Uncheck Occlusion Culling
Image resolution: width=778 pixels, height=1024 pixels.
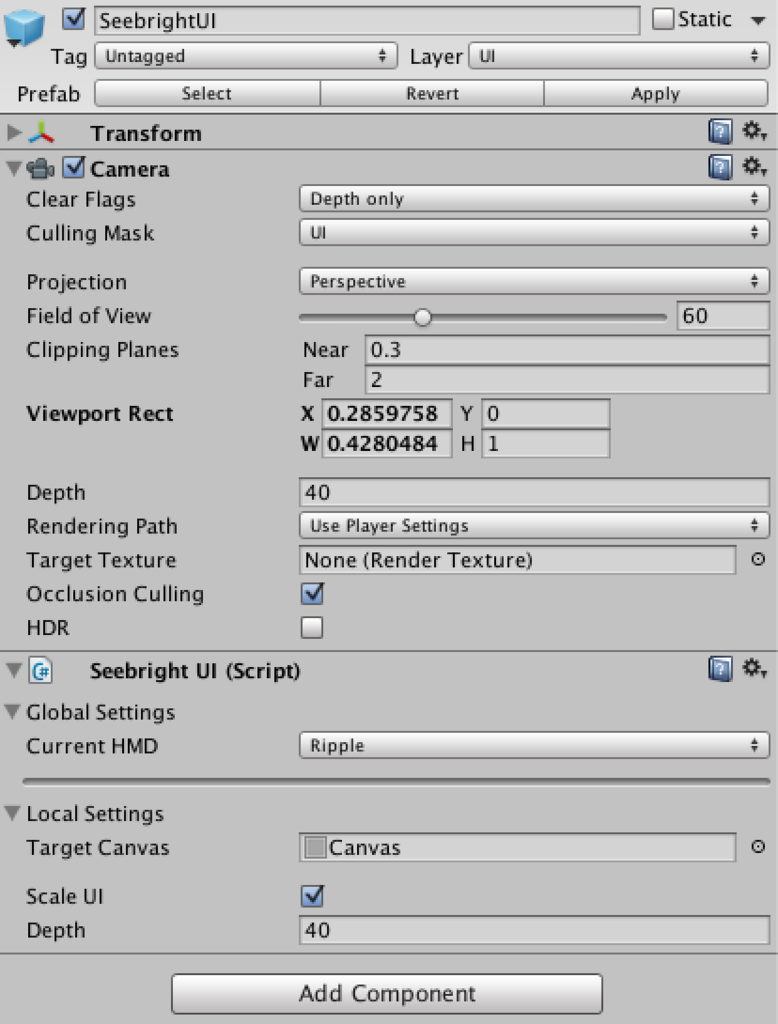coord(312,594)
